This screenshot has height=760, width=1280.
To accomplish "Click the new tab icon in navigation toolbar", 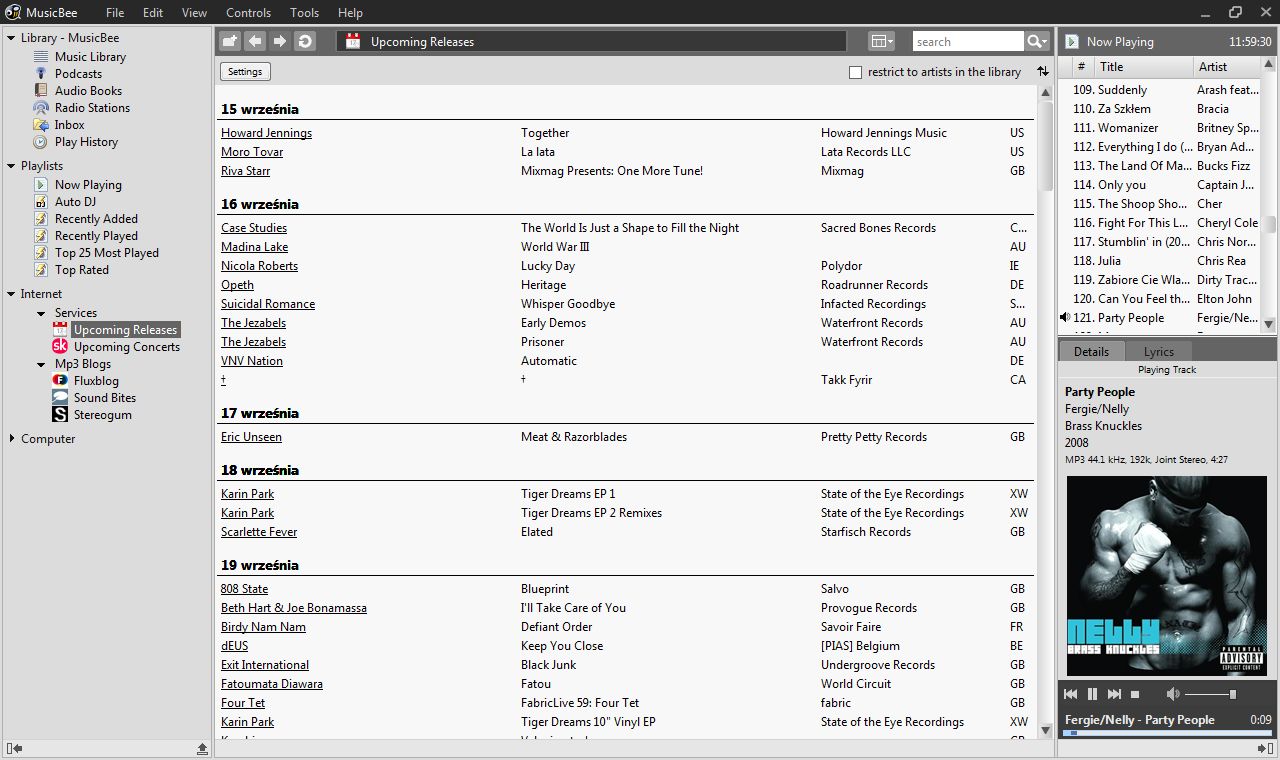I will click(231, 41).
